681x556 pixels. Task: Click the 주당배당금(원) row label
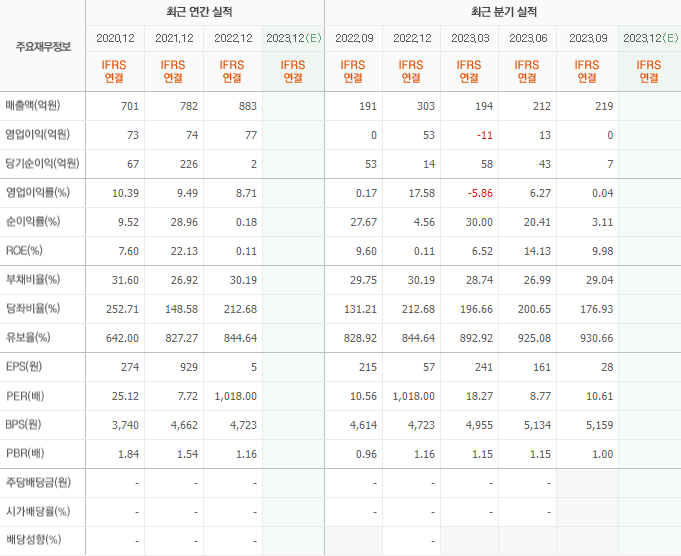click(x=38, y=482)
